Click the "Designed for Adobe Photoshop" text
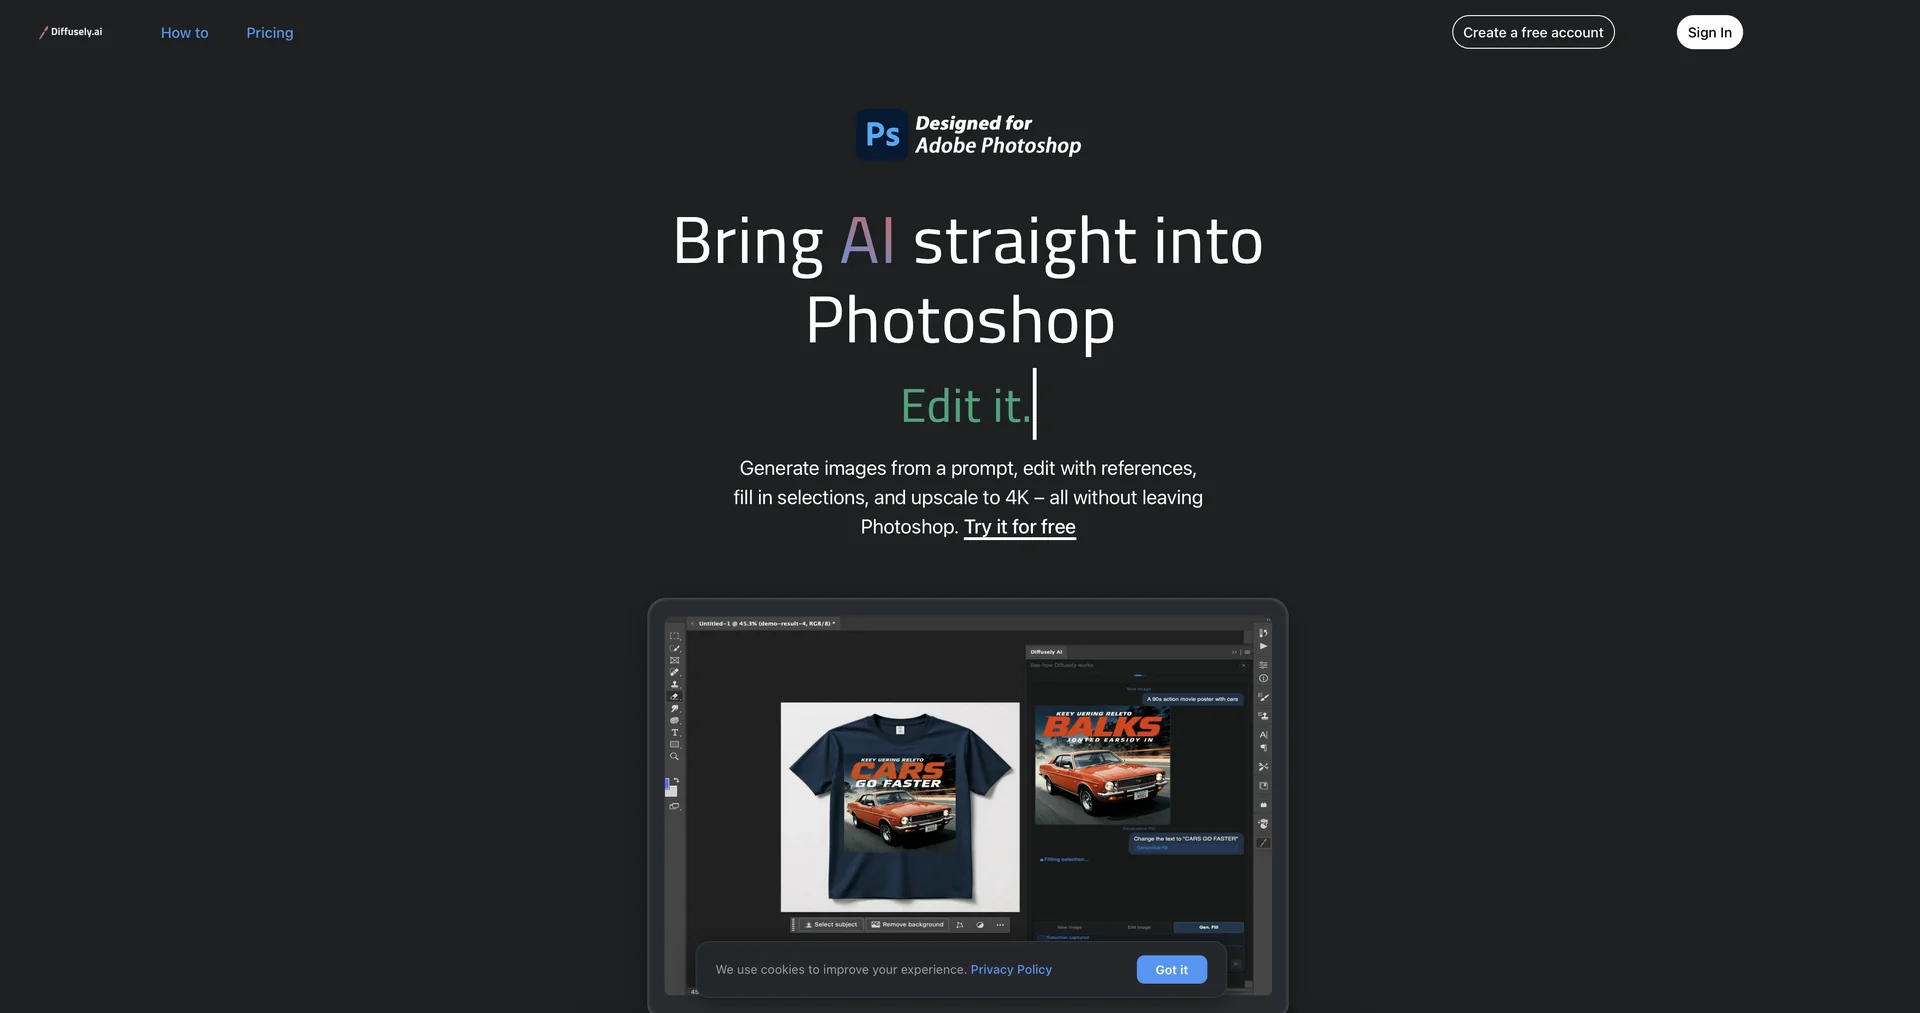This screenshot has height=1013, width=1920. coord(998,134)
